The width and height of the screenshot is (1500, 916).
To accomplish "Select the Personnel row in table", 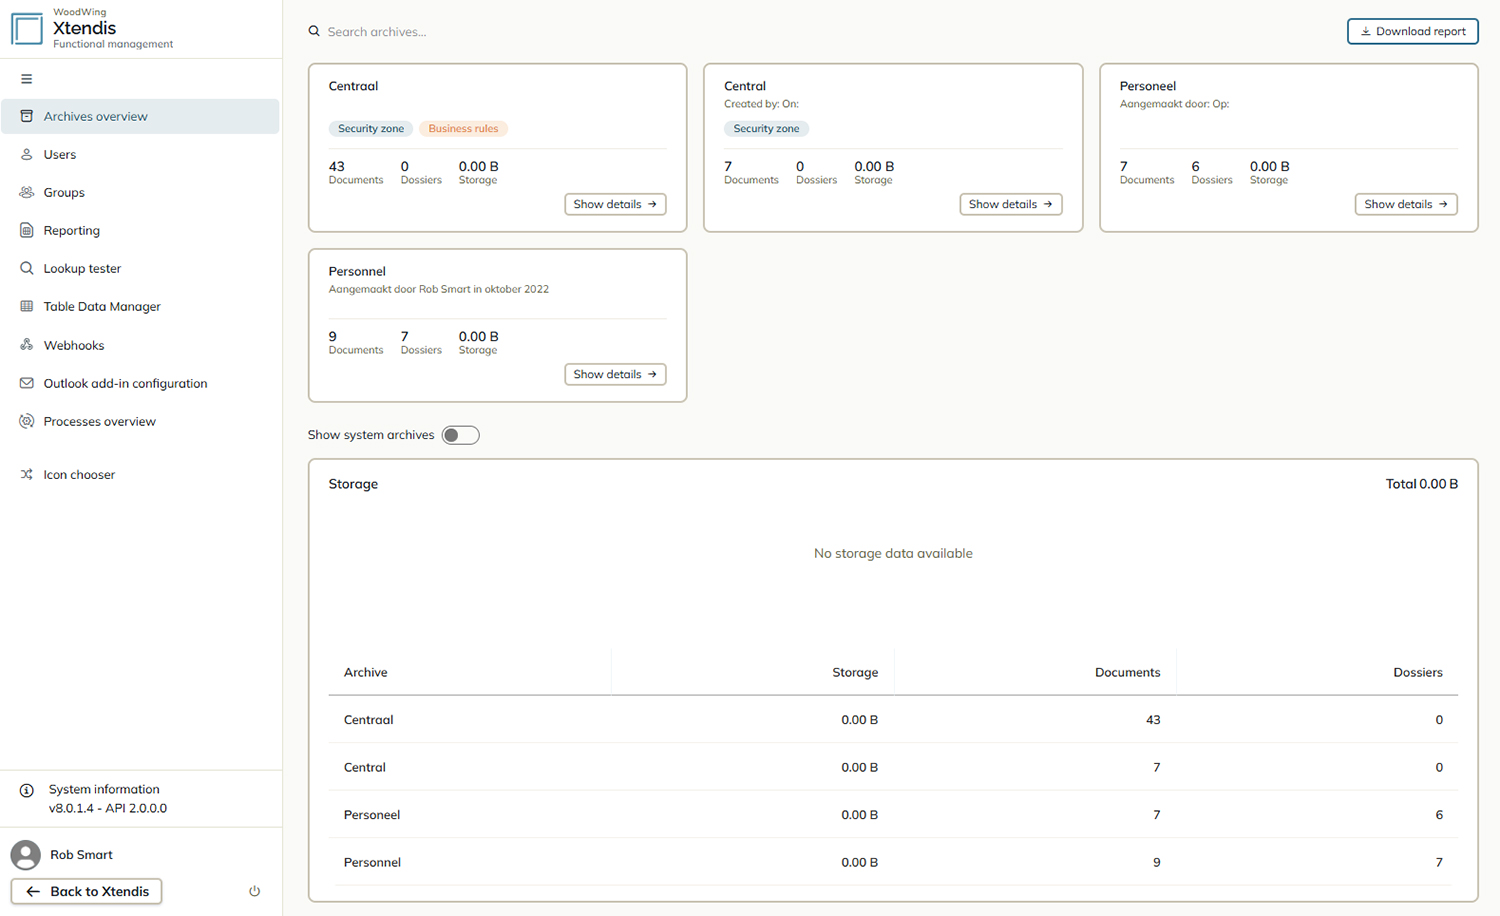I will coord(893,862).
